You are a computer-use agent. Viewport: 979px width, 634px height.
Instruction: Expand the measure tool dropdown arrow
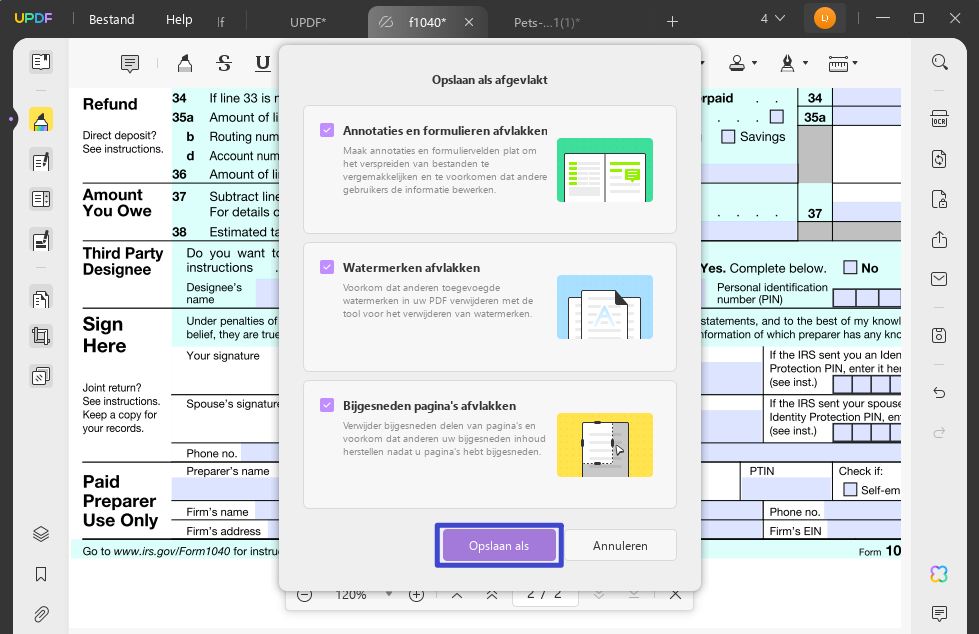click(x=855, y=63)
